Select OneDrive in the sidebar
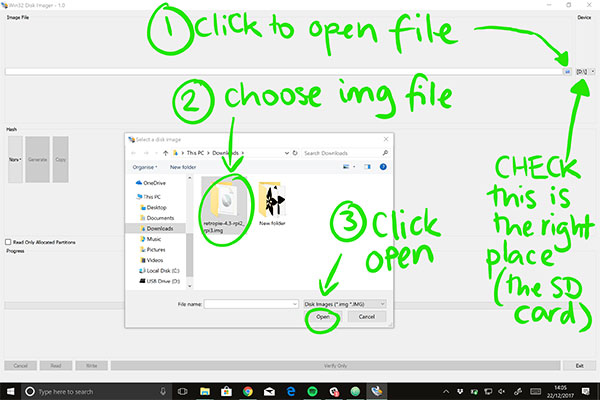The height and width of the screenshot is (400, 600). [154, 183]
